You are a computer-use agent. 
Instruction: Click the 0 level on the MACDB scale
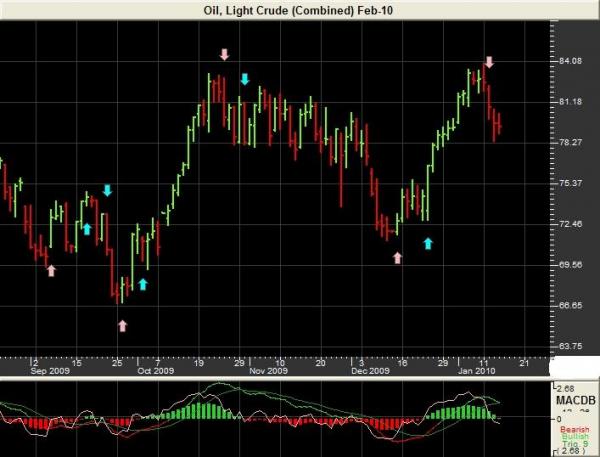559,419
